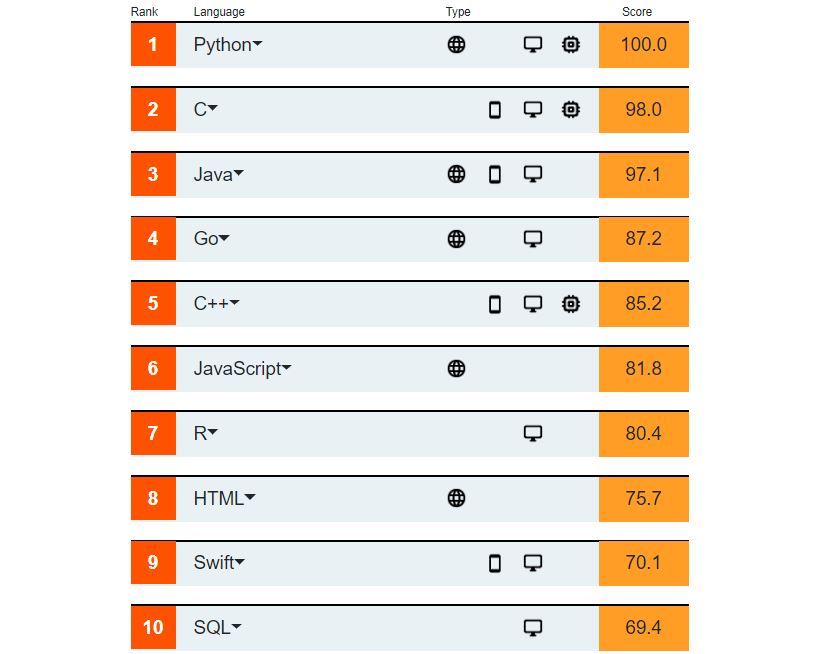Open the C++ dropdown caret

click(x=234, y=302)
